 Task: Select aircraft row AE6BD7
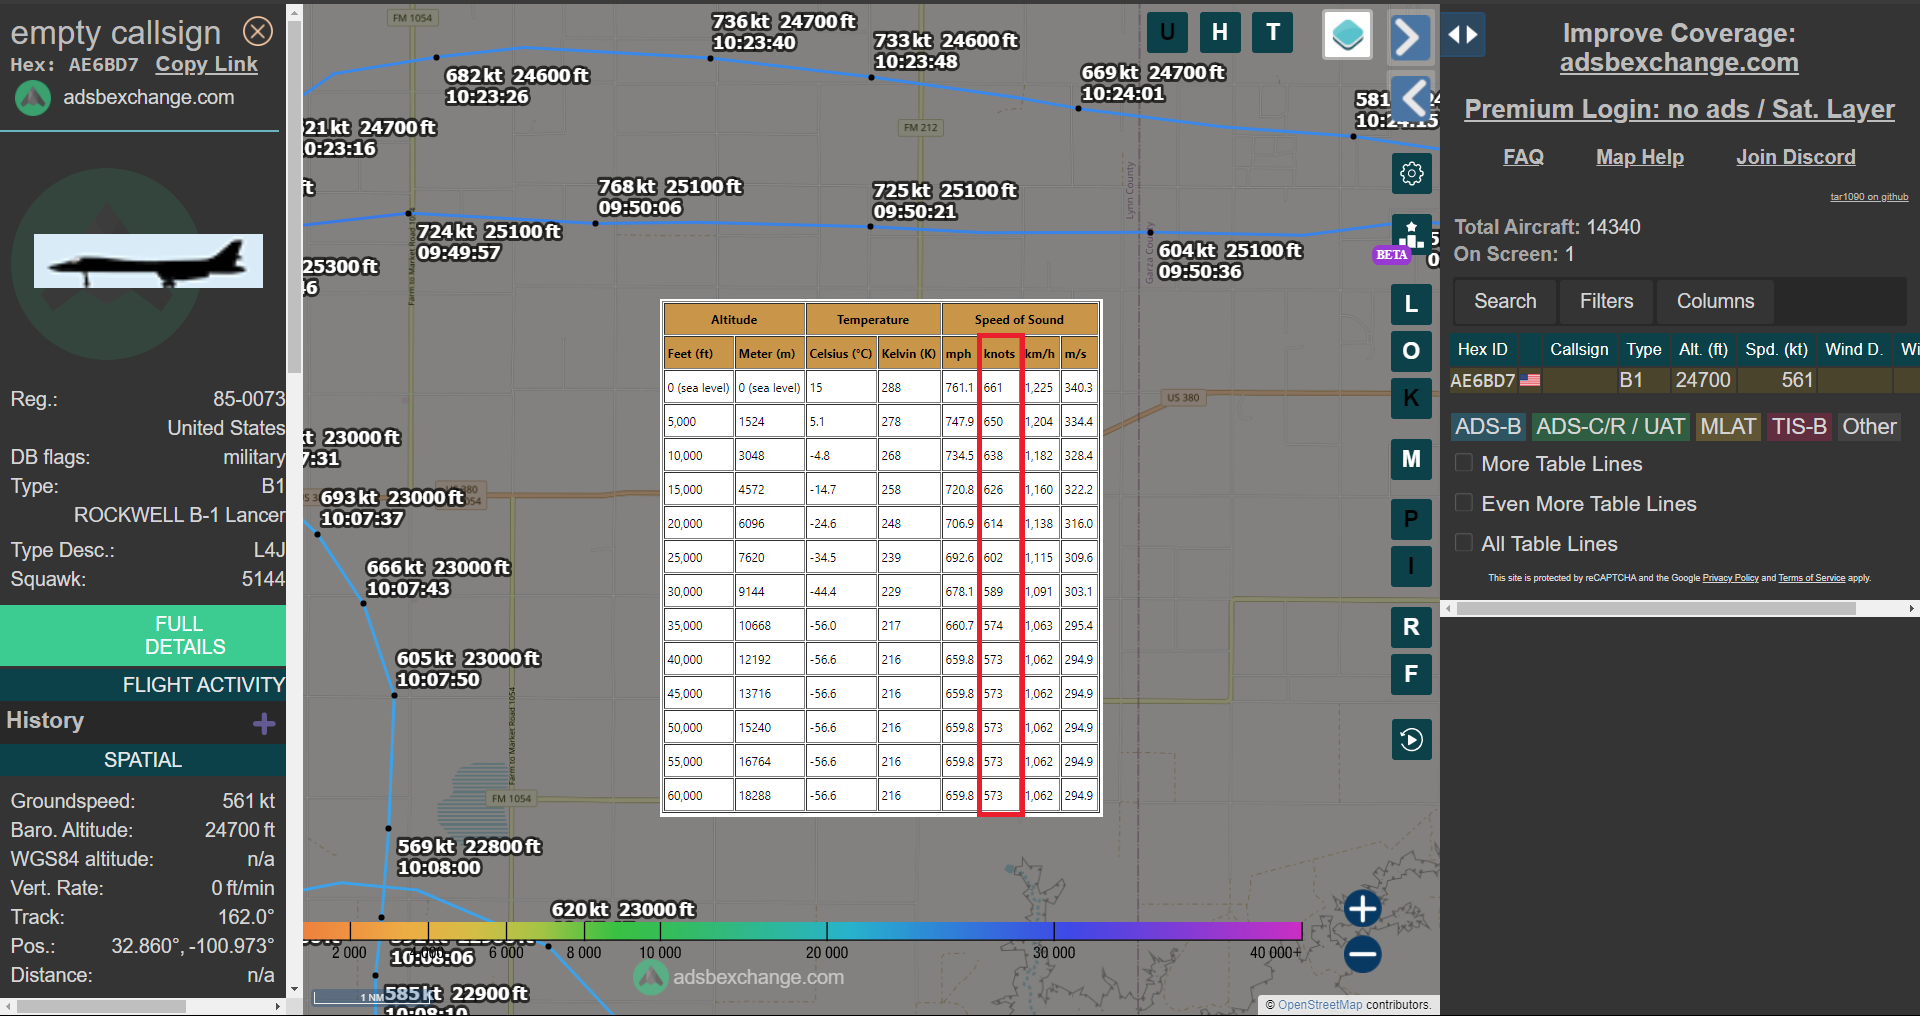point(1684,380)
